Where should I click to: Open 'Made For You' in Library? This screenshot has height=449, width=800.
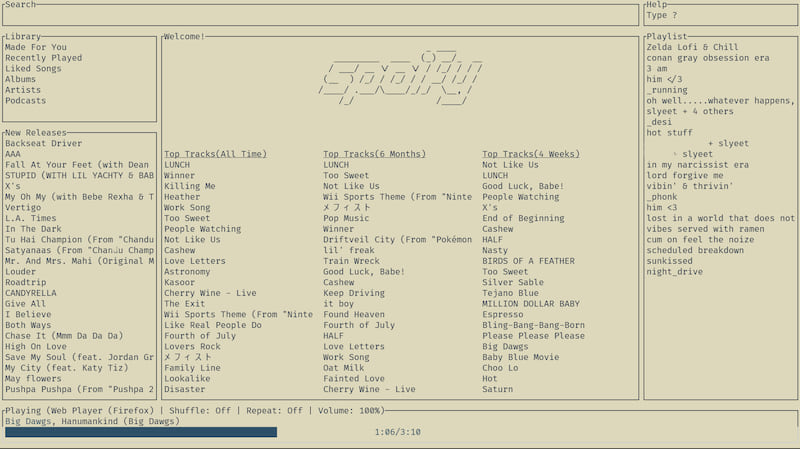click(36, 47)
